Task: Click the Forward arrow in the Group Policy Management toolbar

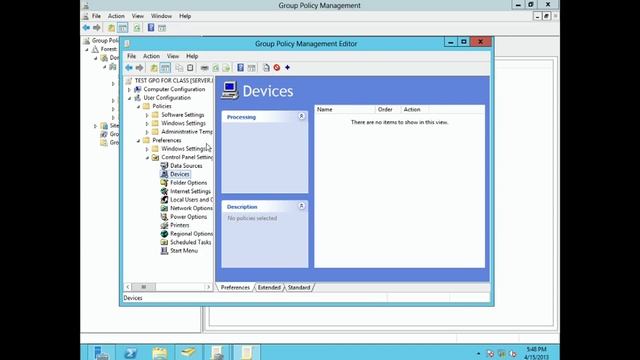Action: point(97,28)
